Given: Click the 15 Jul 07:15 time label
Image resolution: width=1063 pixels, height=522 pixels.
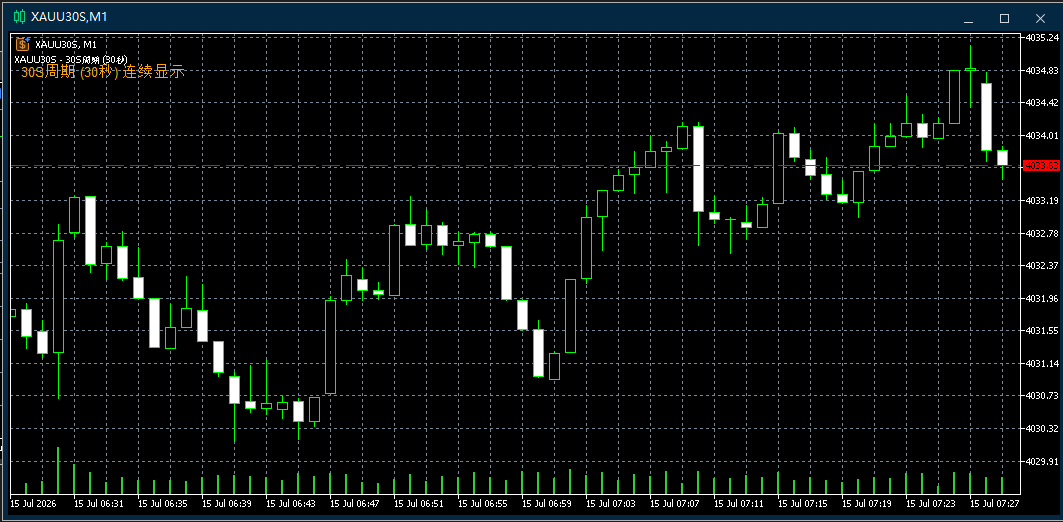Looking at the screenshot, I should click(803, 504).
